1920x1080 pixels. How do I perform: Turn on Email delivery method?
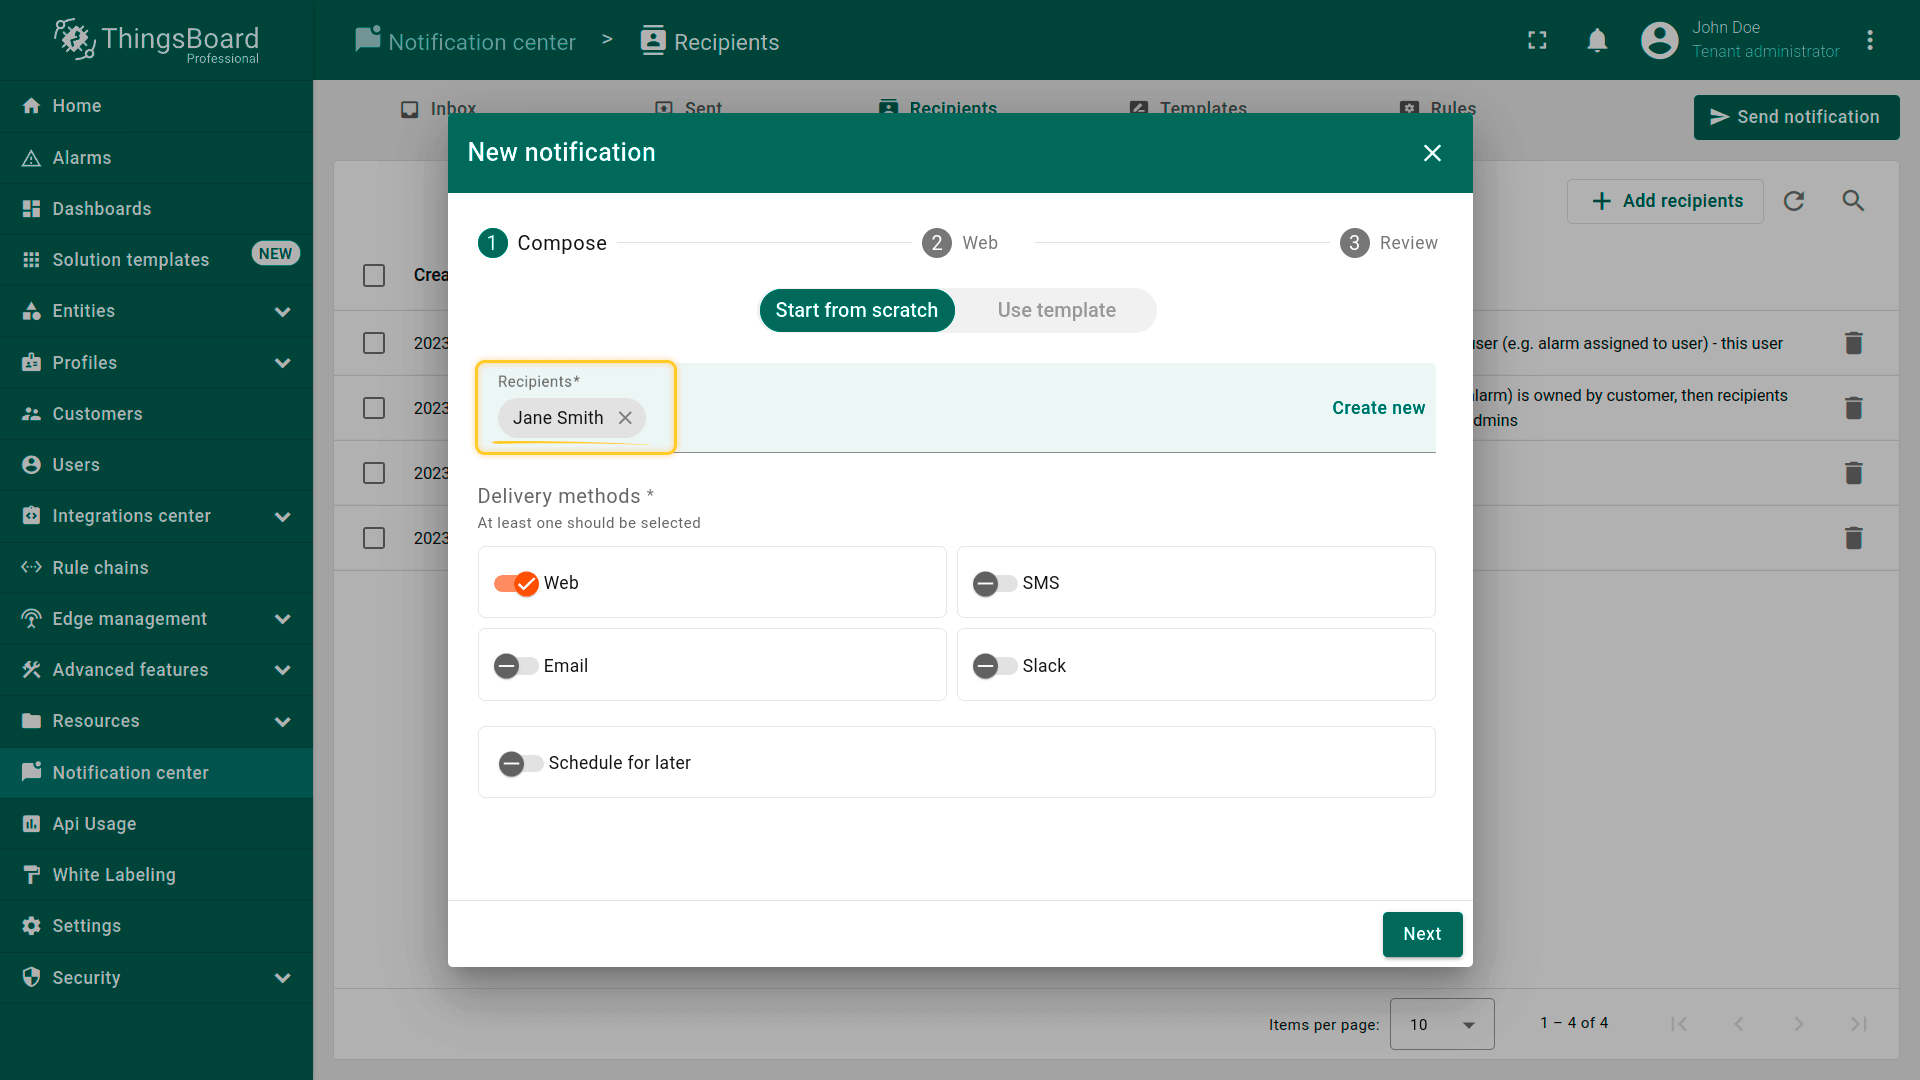pyautogui.click(x=516, y=666)
